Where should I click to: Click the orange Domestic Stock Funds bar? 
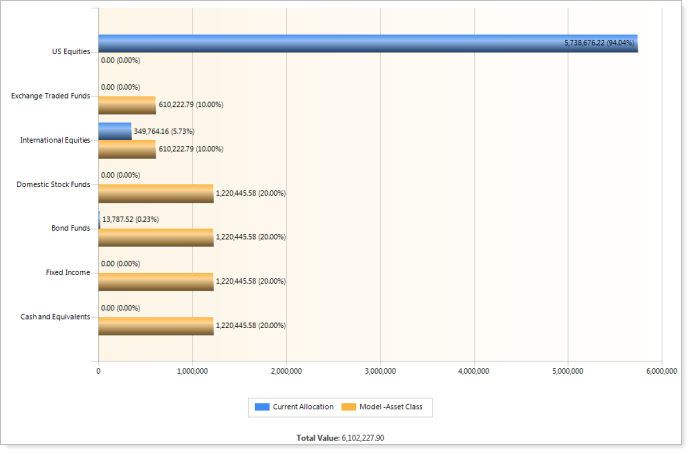click(156, 193)
